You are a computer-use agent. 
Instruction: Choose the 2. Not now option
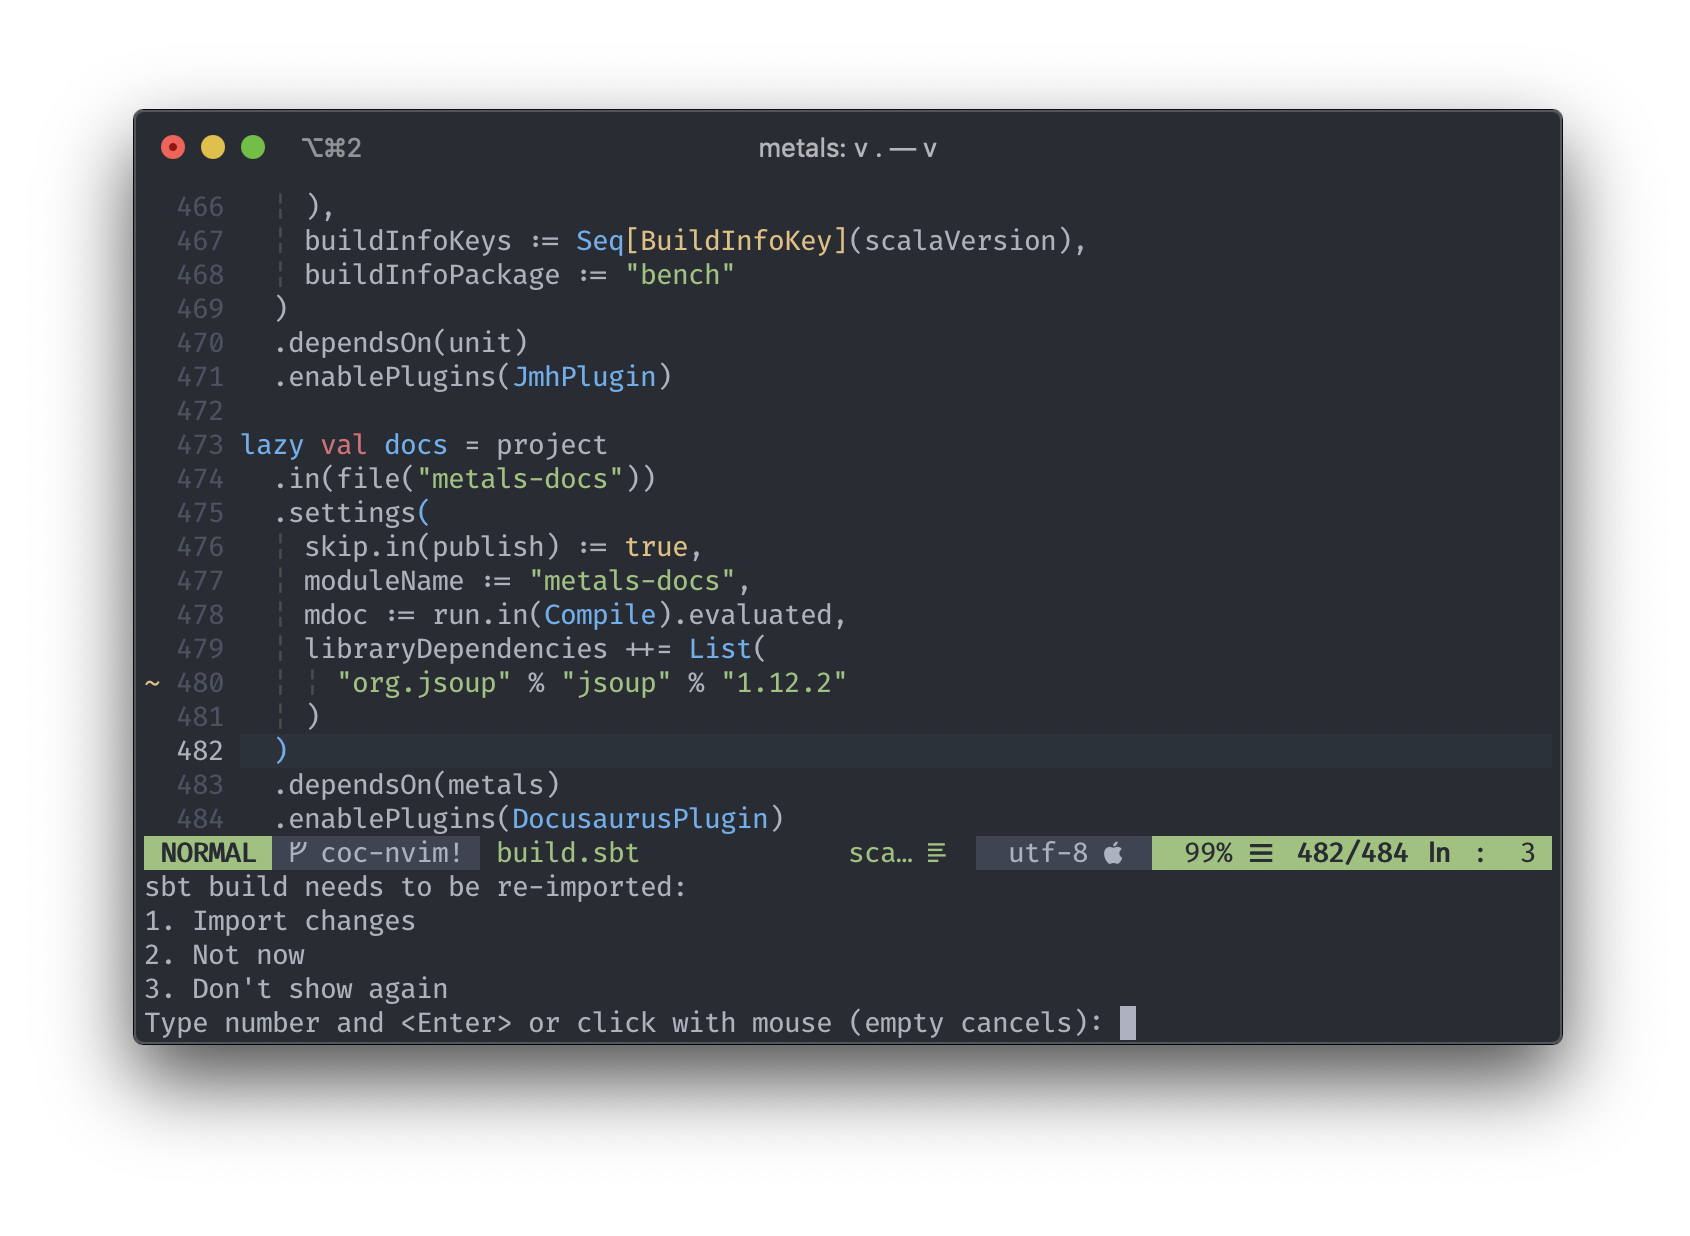point(225,955)
